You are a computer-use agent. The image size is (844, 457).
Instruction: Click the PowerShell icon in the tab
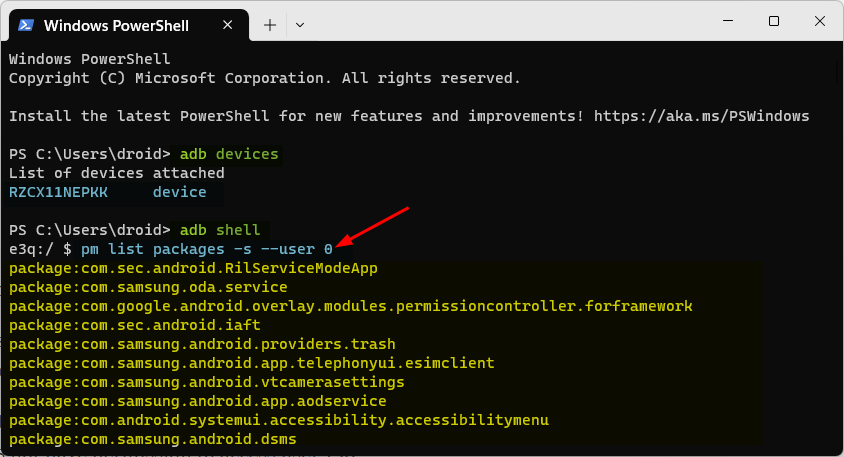(x=27, y=22)
